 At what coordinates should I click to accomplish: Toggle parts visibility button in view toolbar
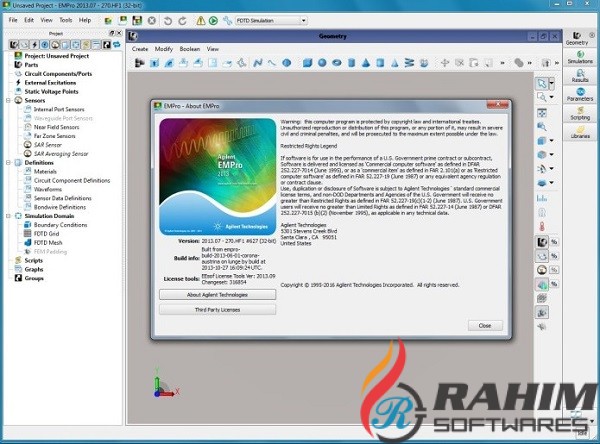pyautogui.click(x=542, y=242)
